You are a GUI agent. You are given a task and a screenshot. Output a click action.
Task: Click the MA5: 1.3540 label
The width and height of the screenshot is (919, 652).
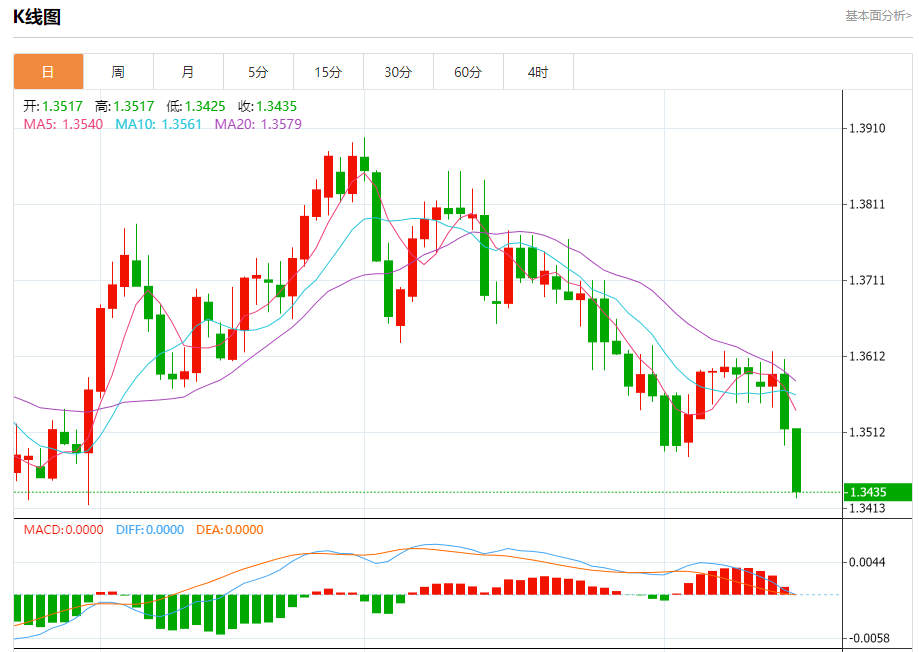[63, 124]
